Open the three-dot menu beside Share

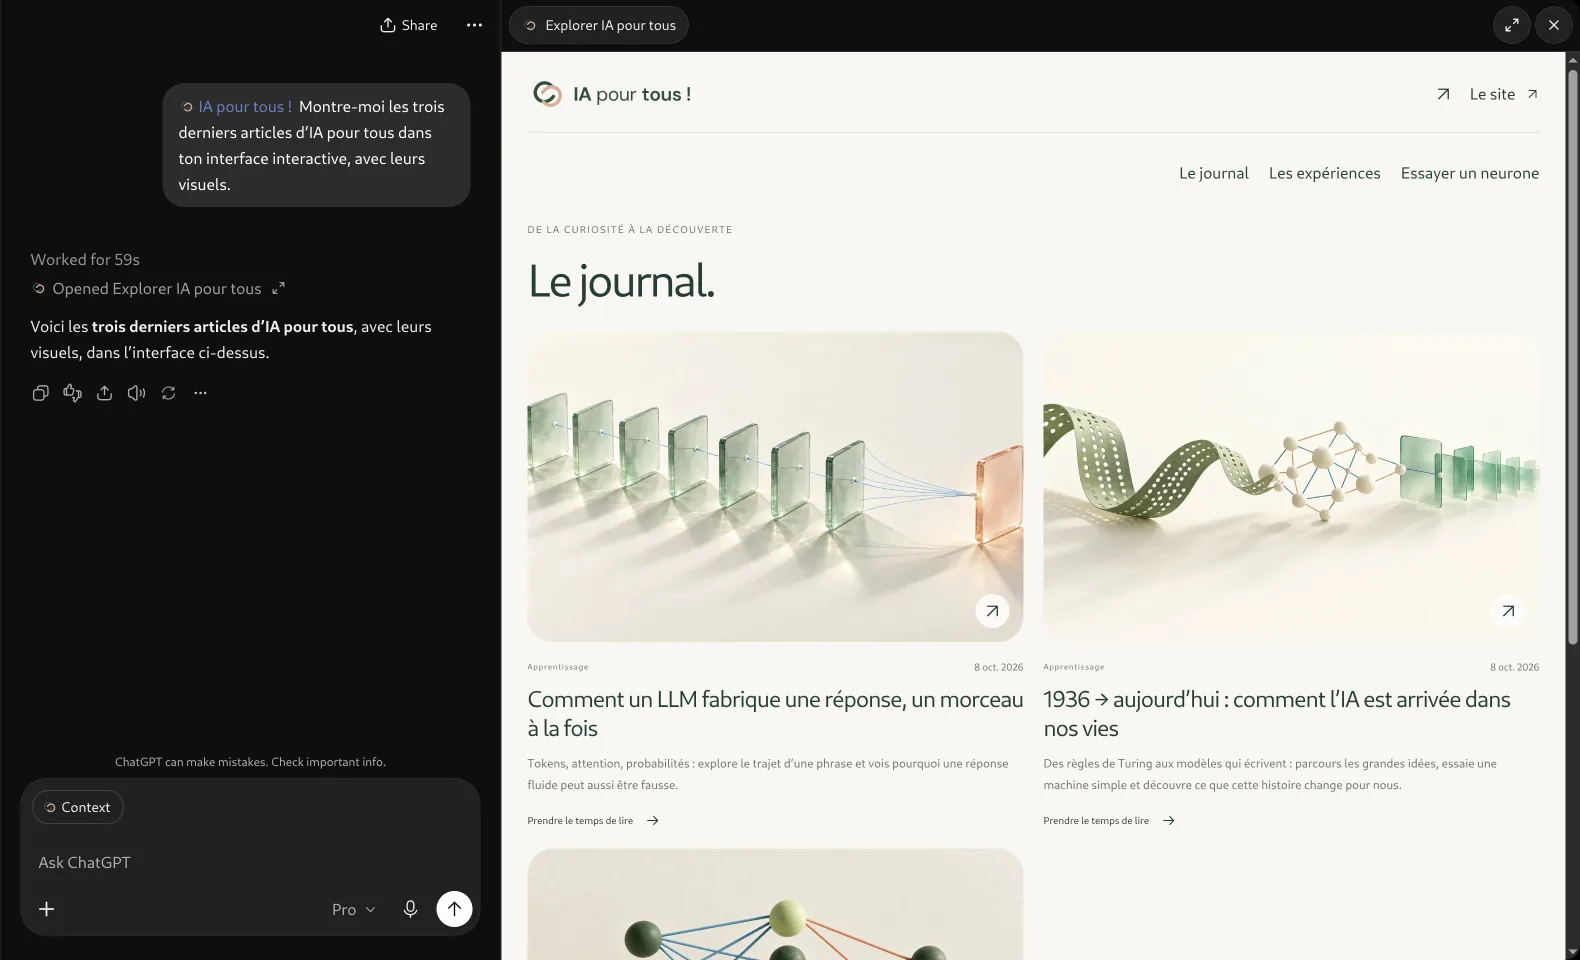474,25
